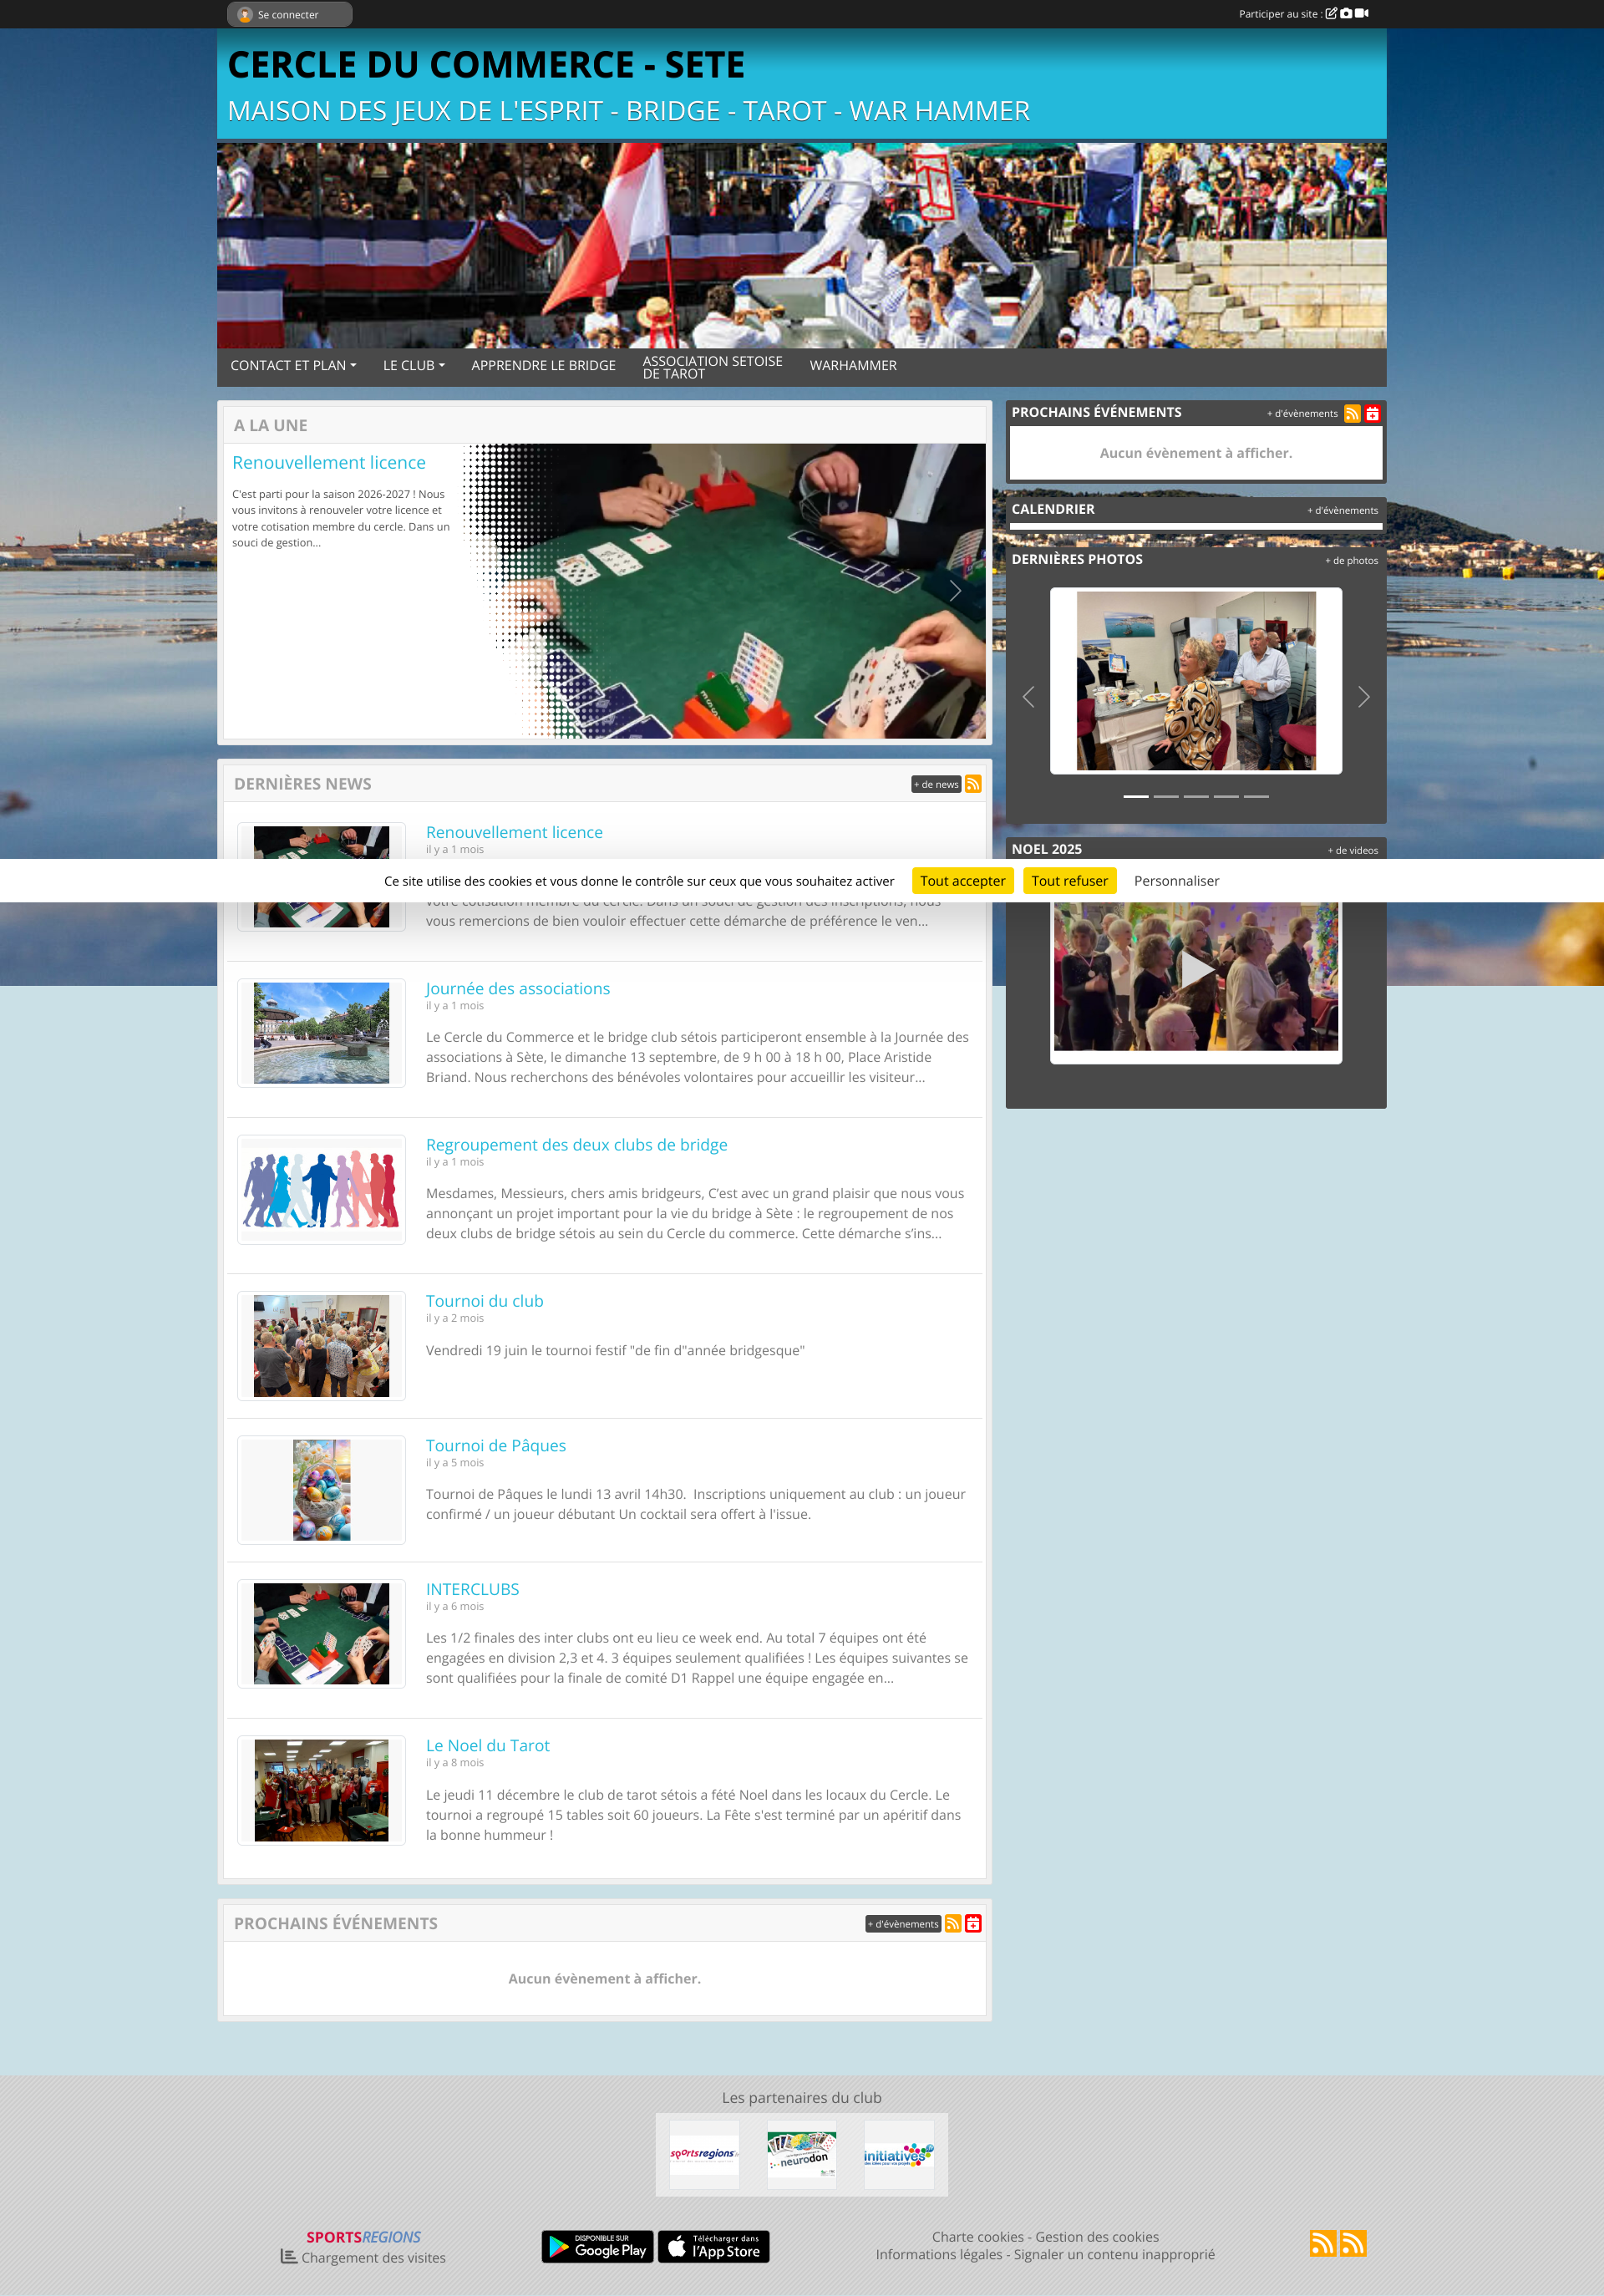This screenshot has width=1604, height=2296.
Task: Open the Dernières News RSS feed icon
Action: pyautogui.click(x=973, y=784)
